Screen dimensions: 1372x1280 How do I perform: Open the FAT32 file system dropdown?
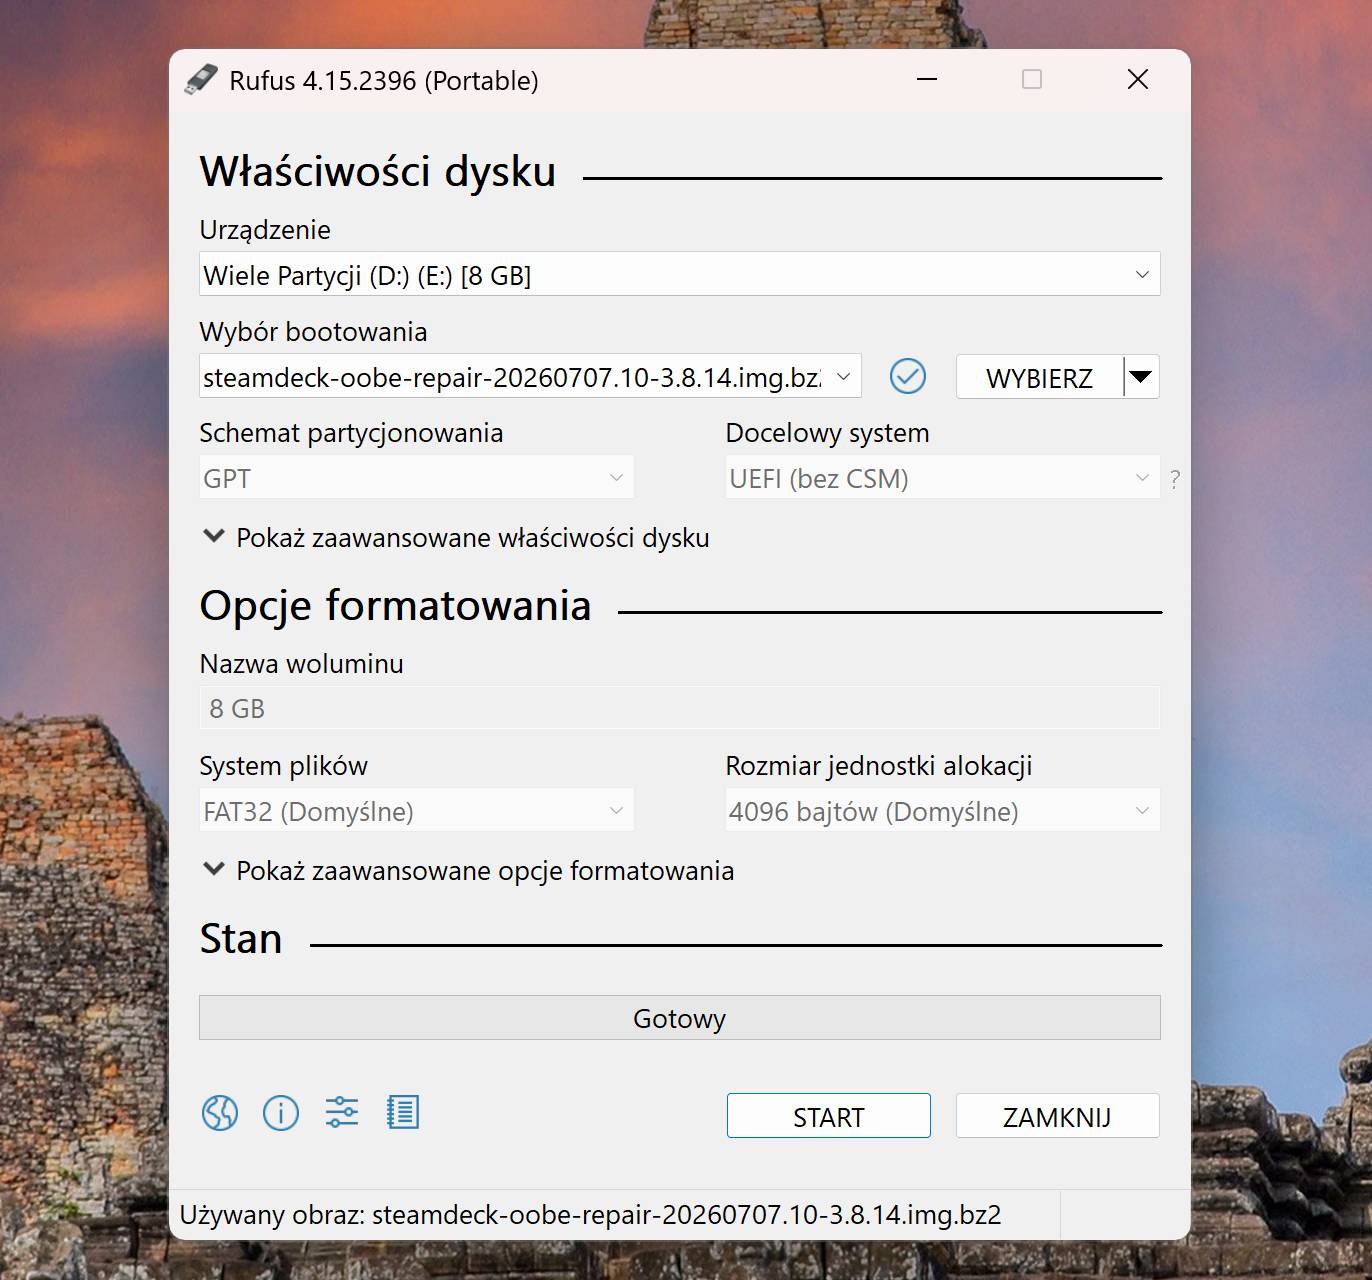[x=417, y=811]
